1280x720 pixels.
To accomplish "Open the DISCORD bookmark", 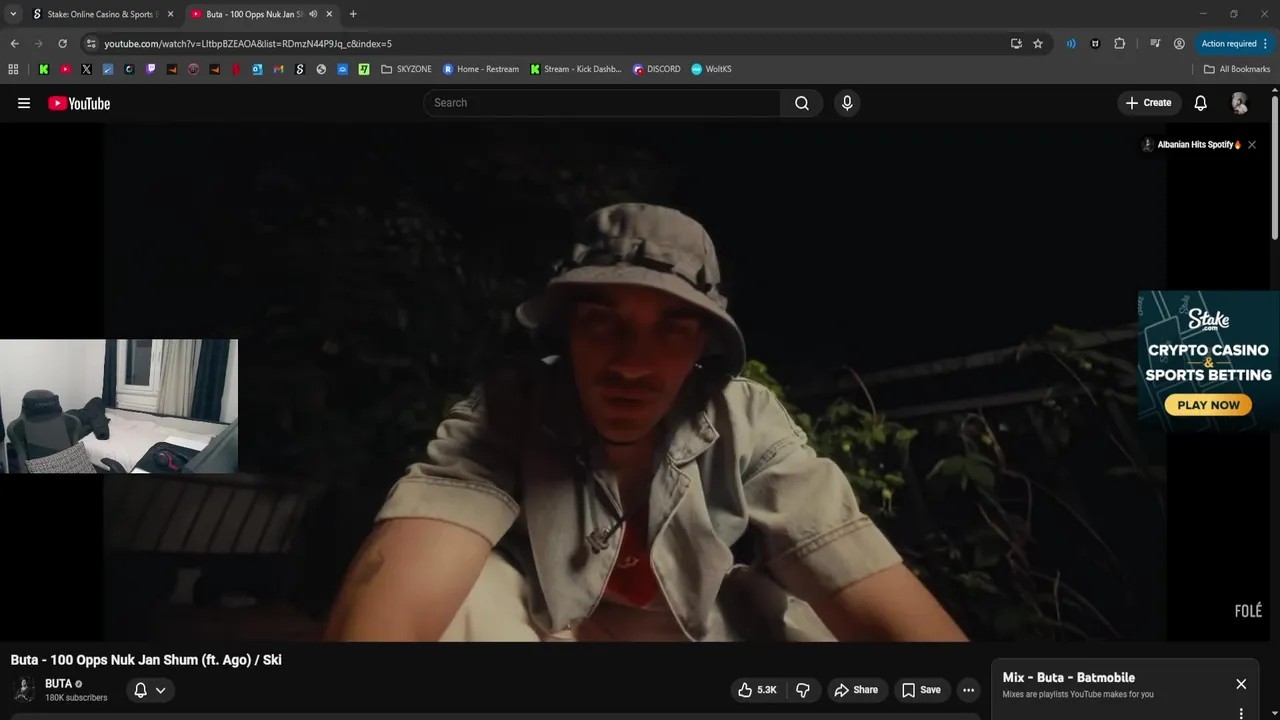I will pyautogui.click(x=657, y=69).
